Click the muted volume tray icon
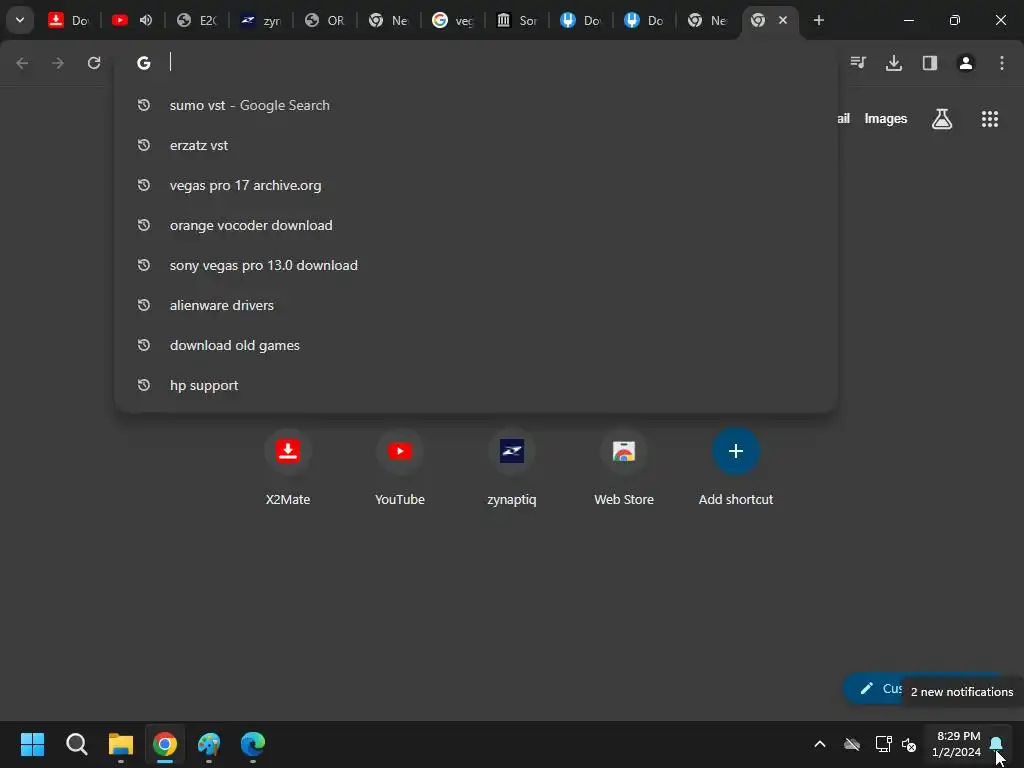1024x768 pixels. click(908, 744)
